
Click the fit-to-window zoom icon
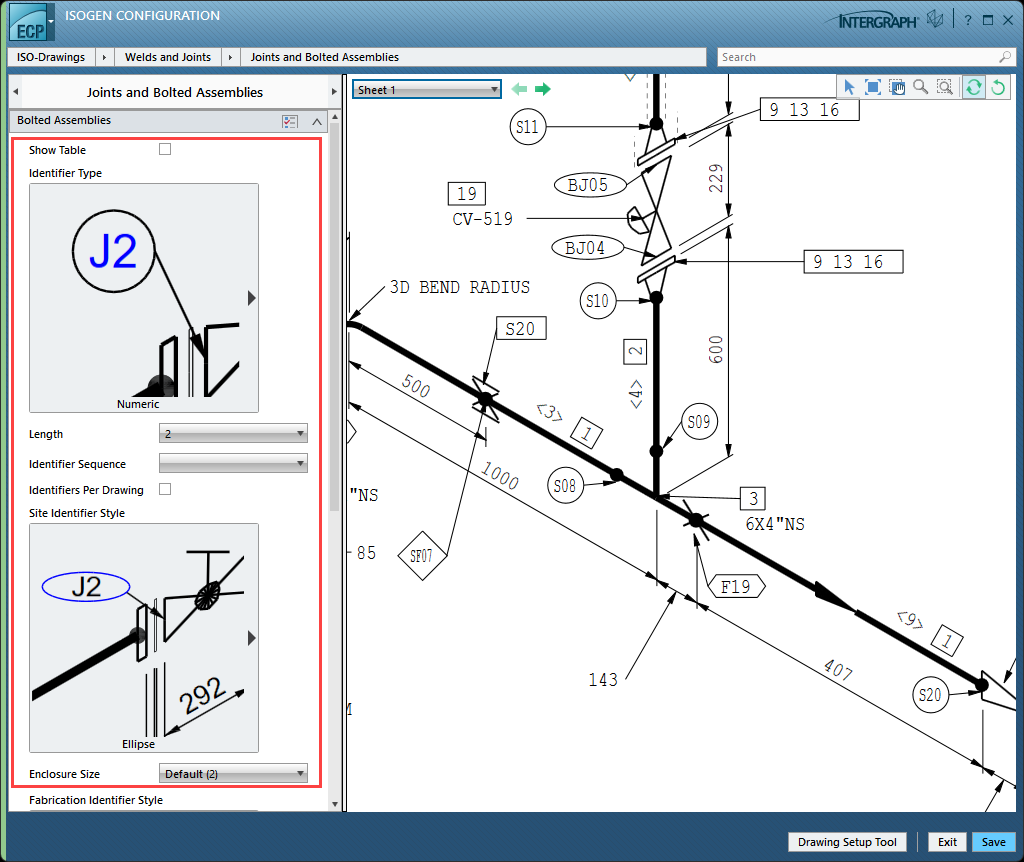coord(873,88)
